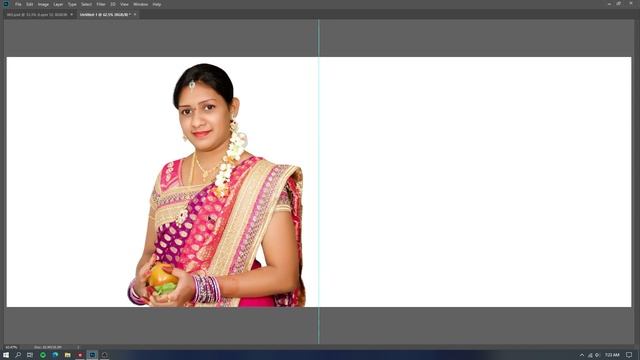This screenshot has width=640, height=360.
Task: Click the system clock showing 7:23 AM
Action: pyautogui.click(x=612, y=355)
